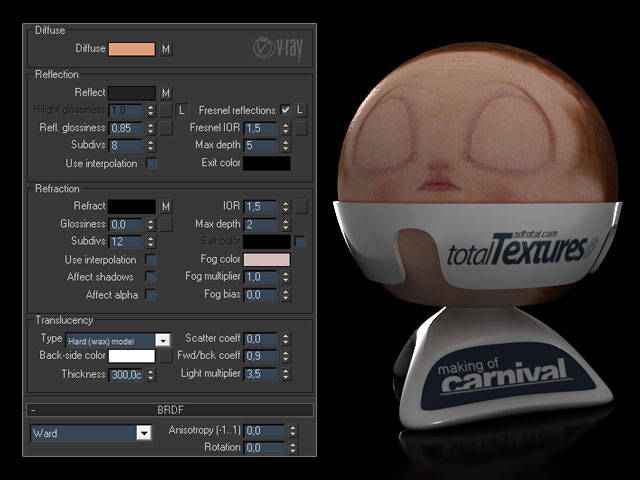Enable Refraction Use interpolation checkbox

pyautogui.click(x=151, y=260)
